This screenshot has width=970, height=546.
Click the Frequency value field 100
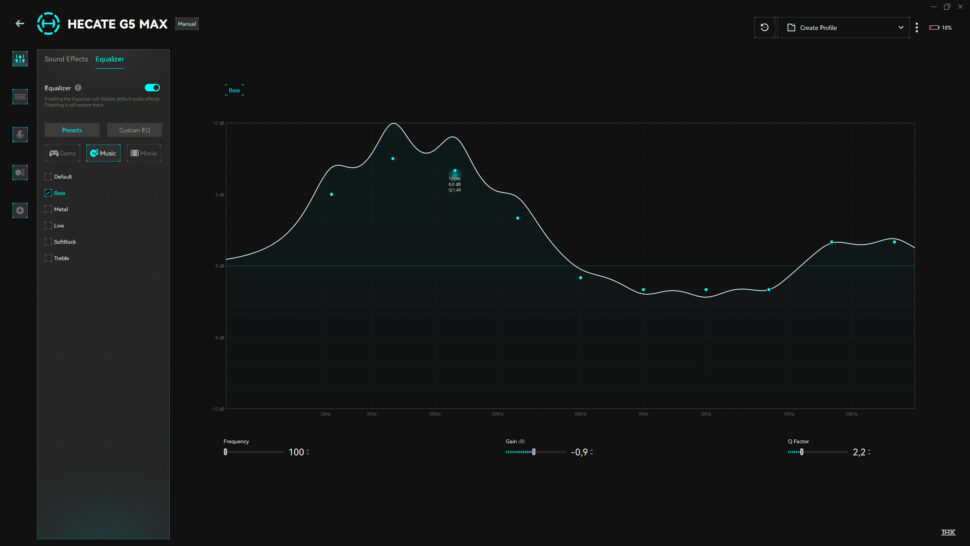296,452
